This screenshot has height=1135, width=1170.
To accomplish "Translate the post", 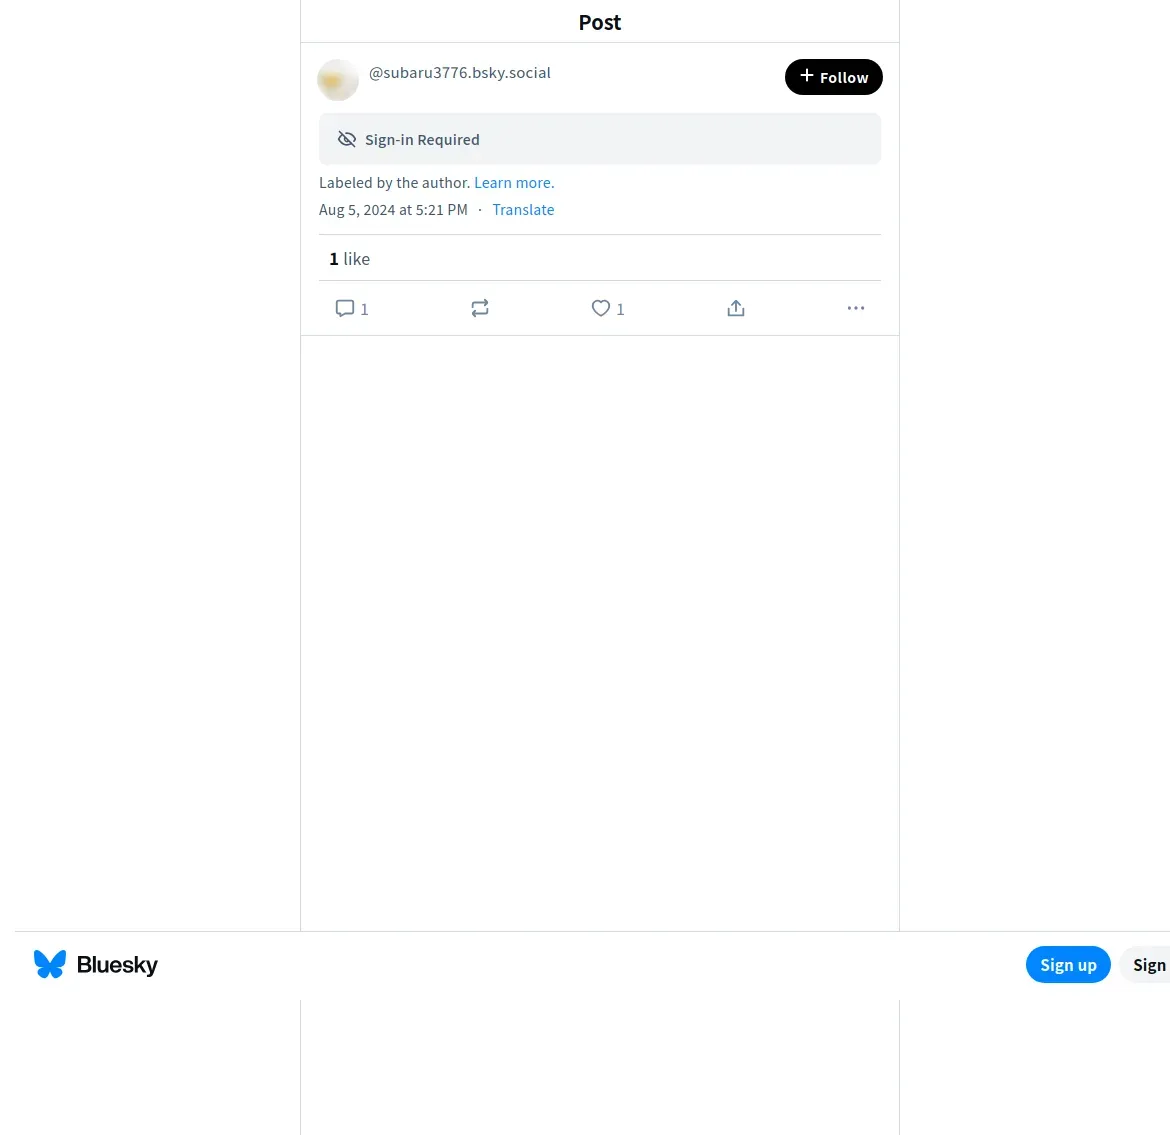I will tap(523, 210).
